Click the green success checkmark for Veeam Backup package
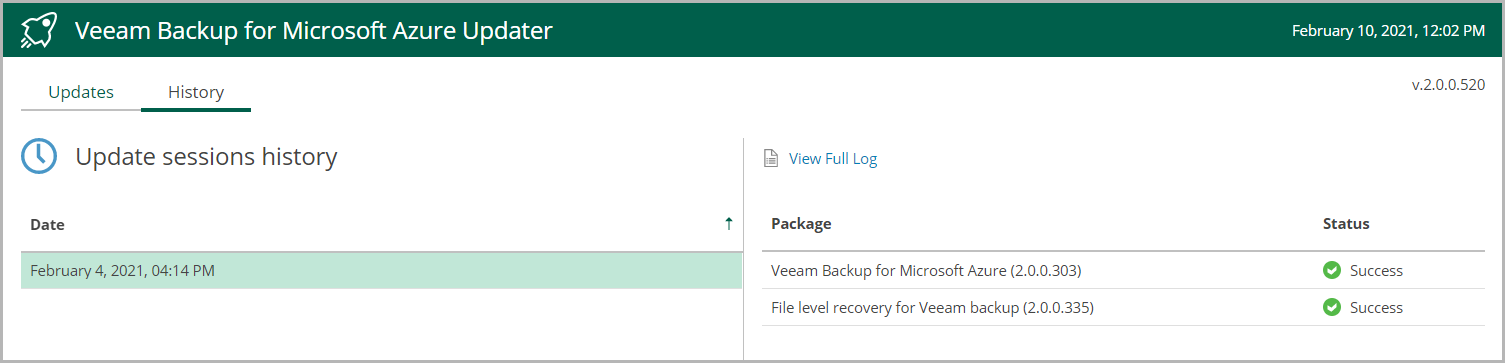1505x363 pixels. (1332, 270)
